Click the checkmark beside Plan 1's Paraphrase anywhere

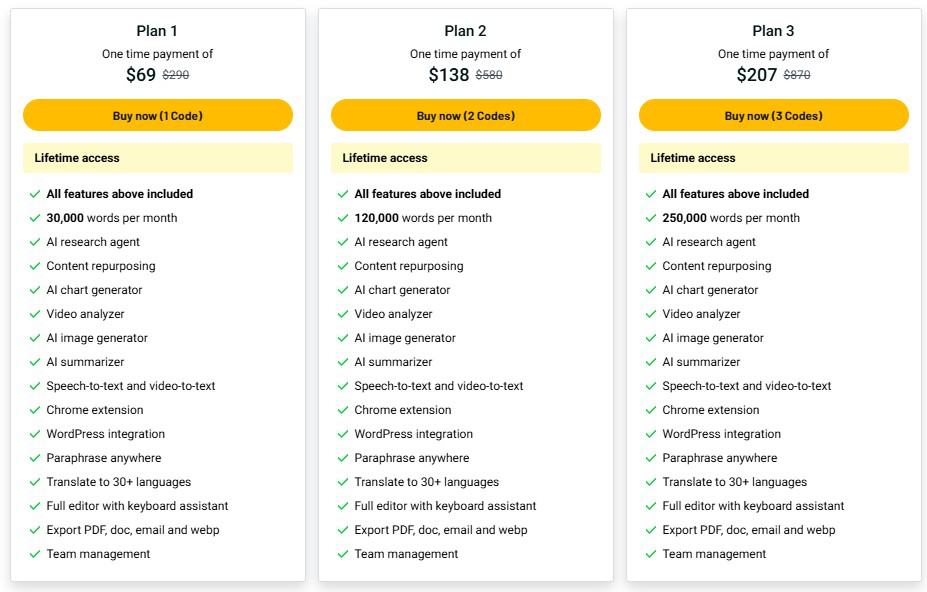34,458
